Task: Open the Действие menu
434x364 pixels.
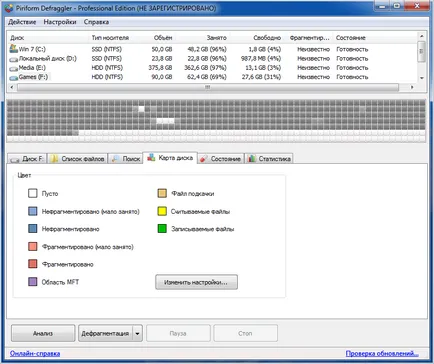Action: (22, 22)
